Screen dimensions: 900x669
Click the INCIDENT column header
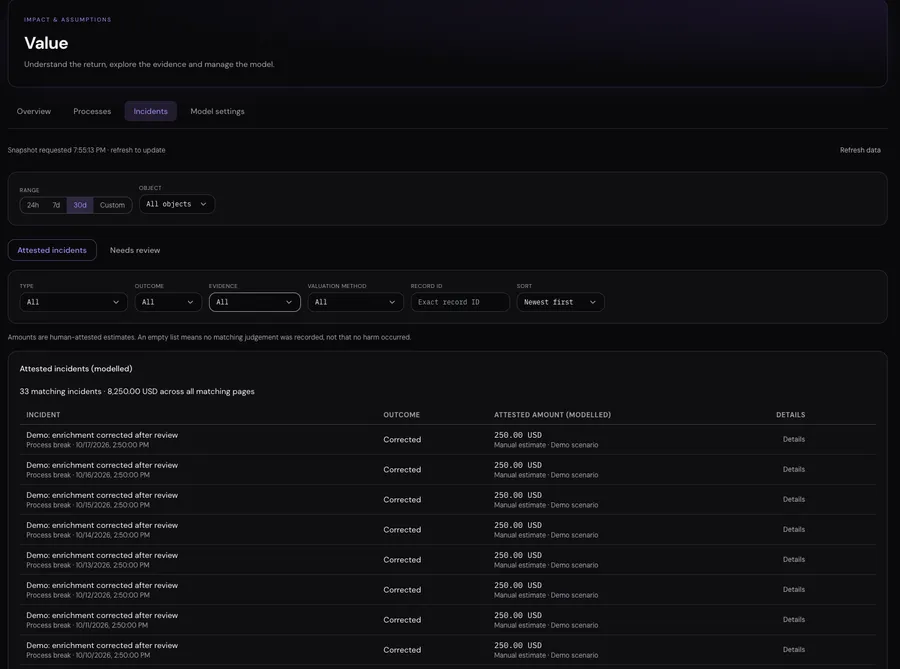(x=43, y=415)
